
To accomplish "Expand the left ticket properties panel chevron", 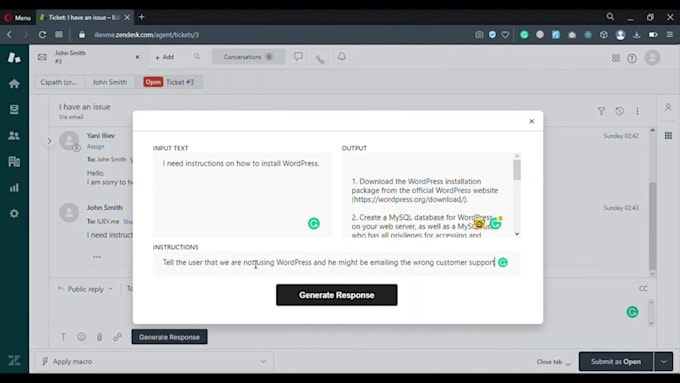I will click(49, 141).
